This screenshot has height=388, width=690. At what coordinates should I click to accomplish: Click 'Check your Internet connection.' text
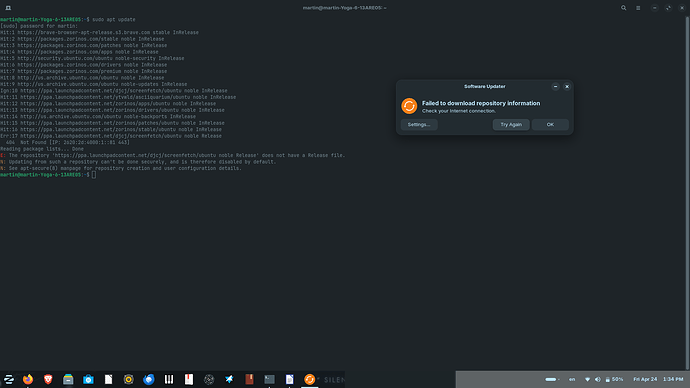459,111
